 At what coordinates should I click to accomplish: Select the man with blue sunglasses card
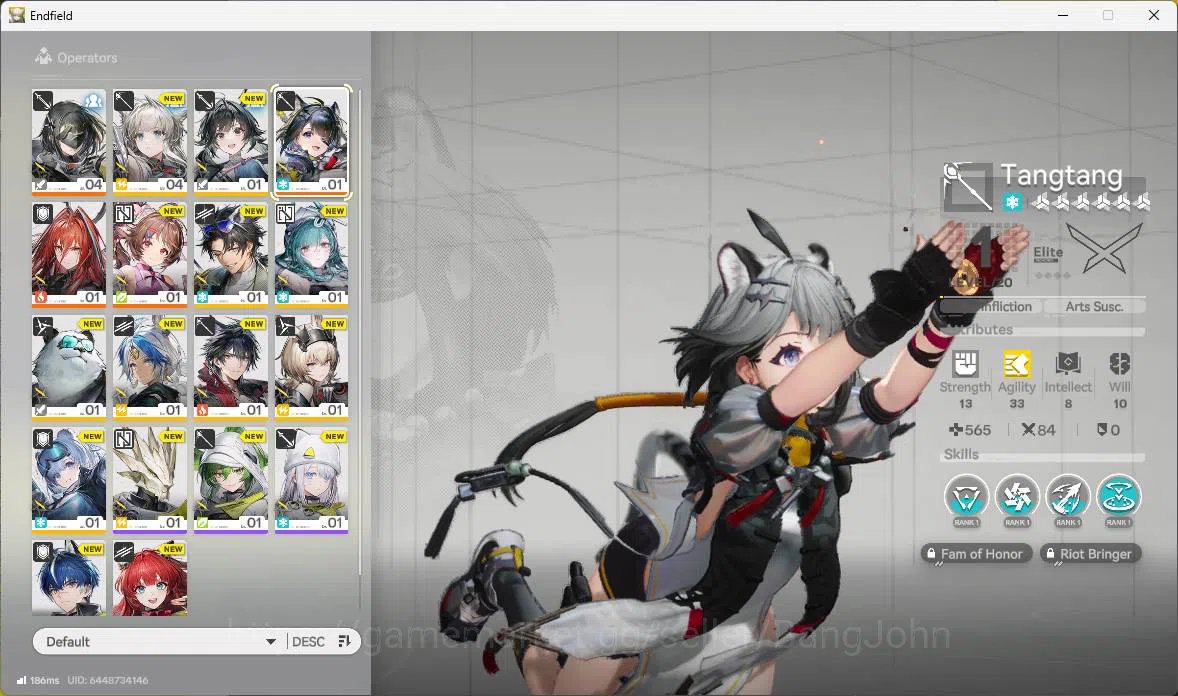click(231, 255)
